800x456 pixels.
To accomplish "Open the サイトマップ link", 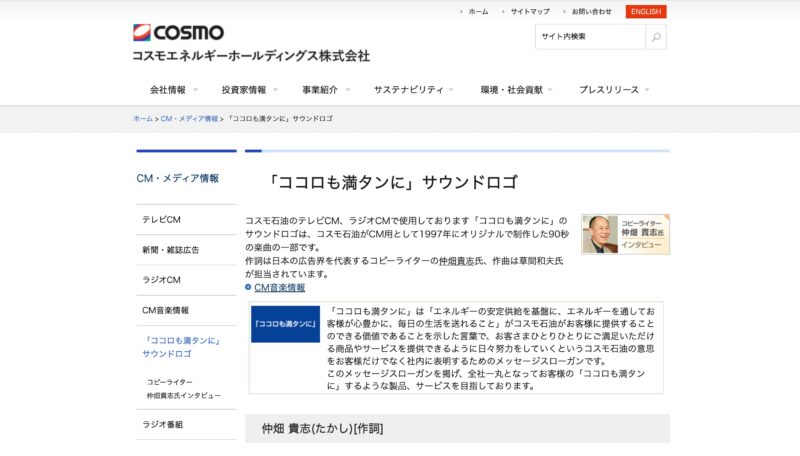I will pyautogui.click(x=530, y=12).
